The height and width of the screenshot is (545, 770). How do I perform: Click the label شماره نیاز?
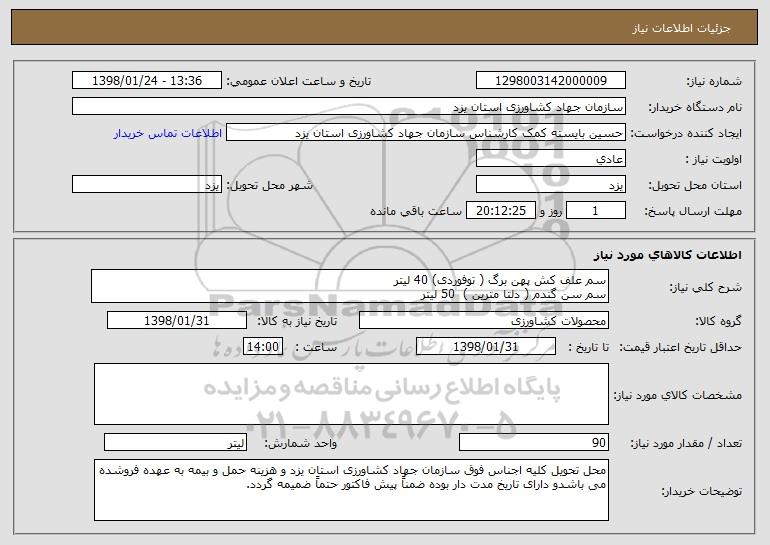tap(714, 82)
